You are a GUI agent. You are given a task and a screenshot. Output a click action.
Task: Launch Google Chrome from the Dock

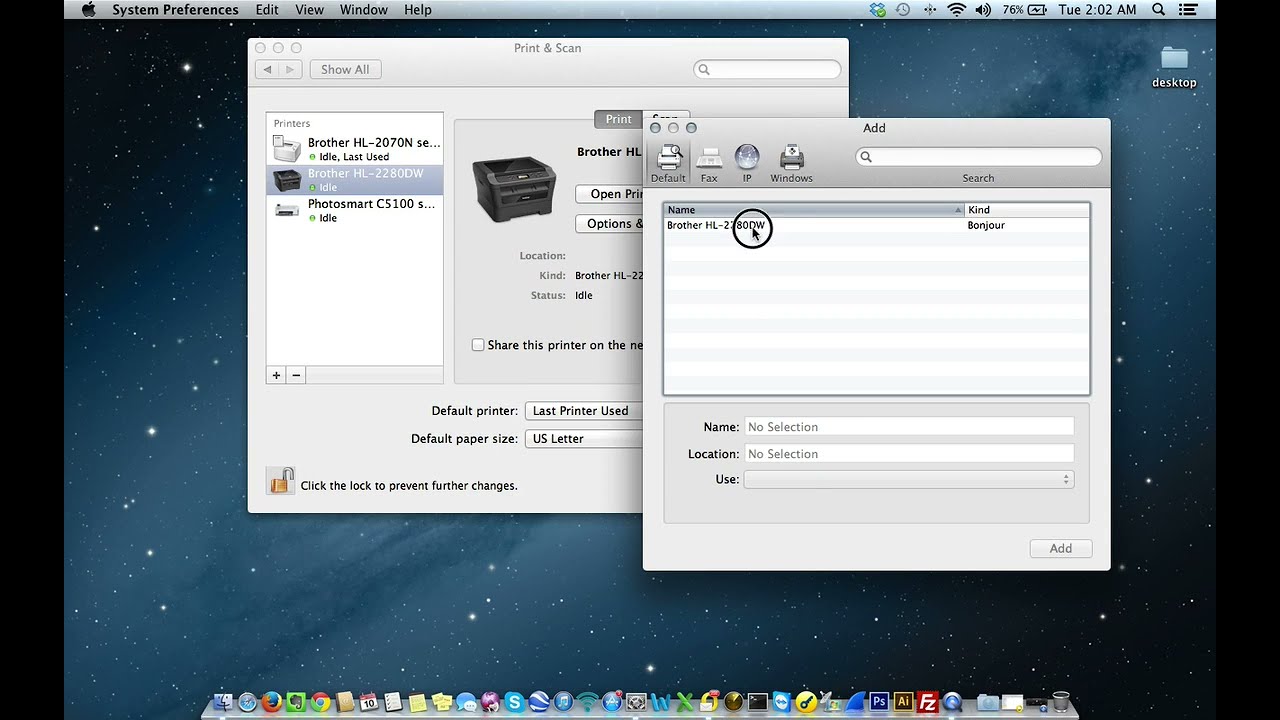tap(320, 702)
